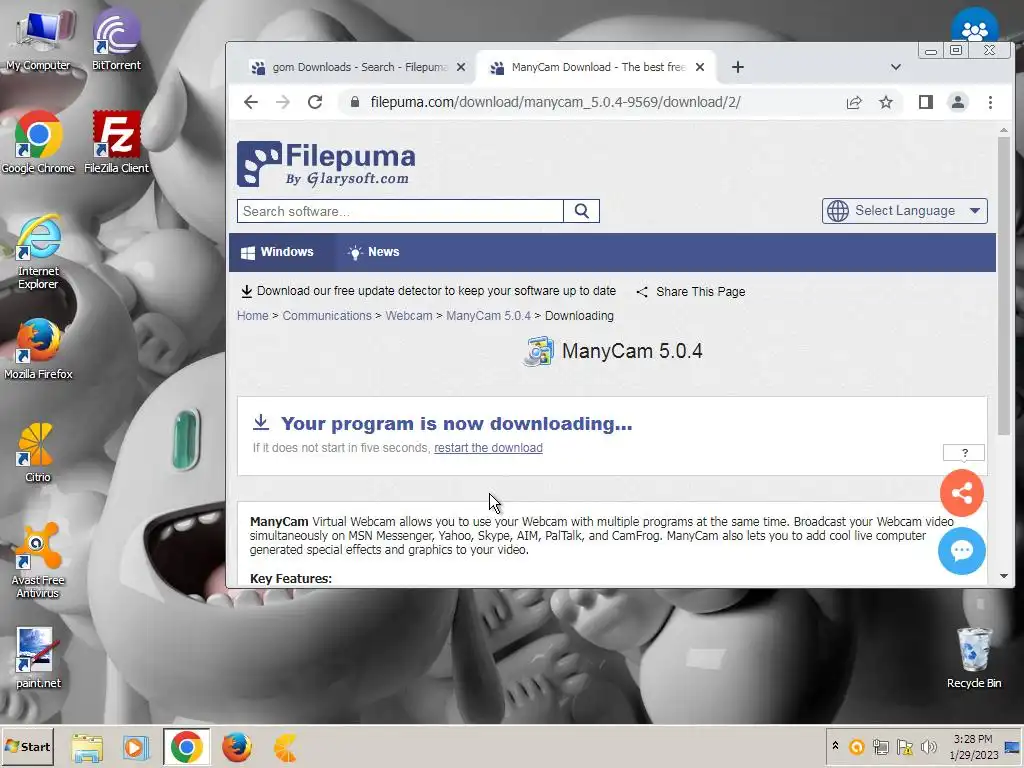Go back in Chrome browser
The width and height of the screenshot is (1024, 768).
[x=251, y=102]
